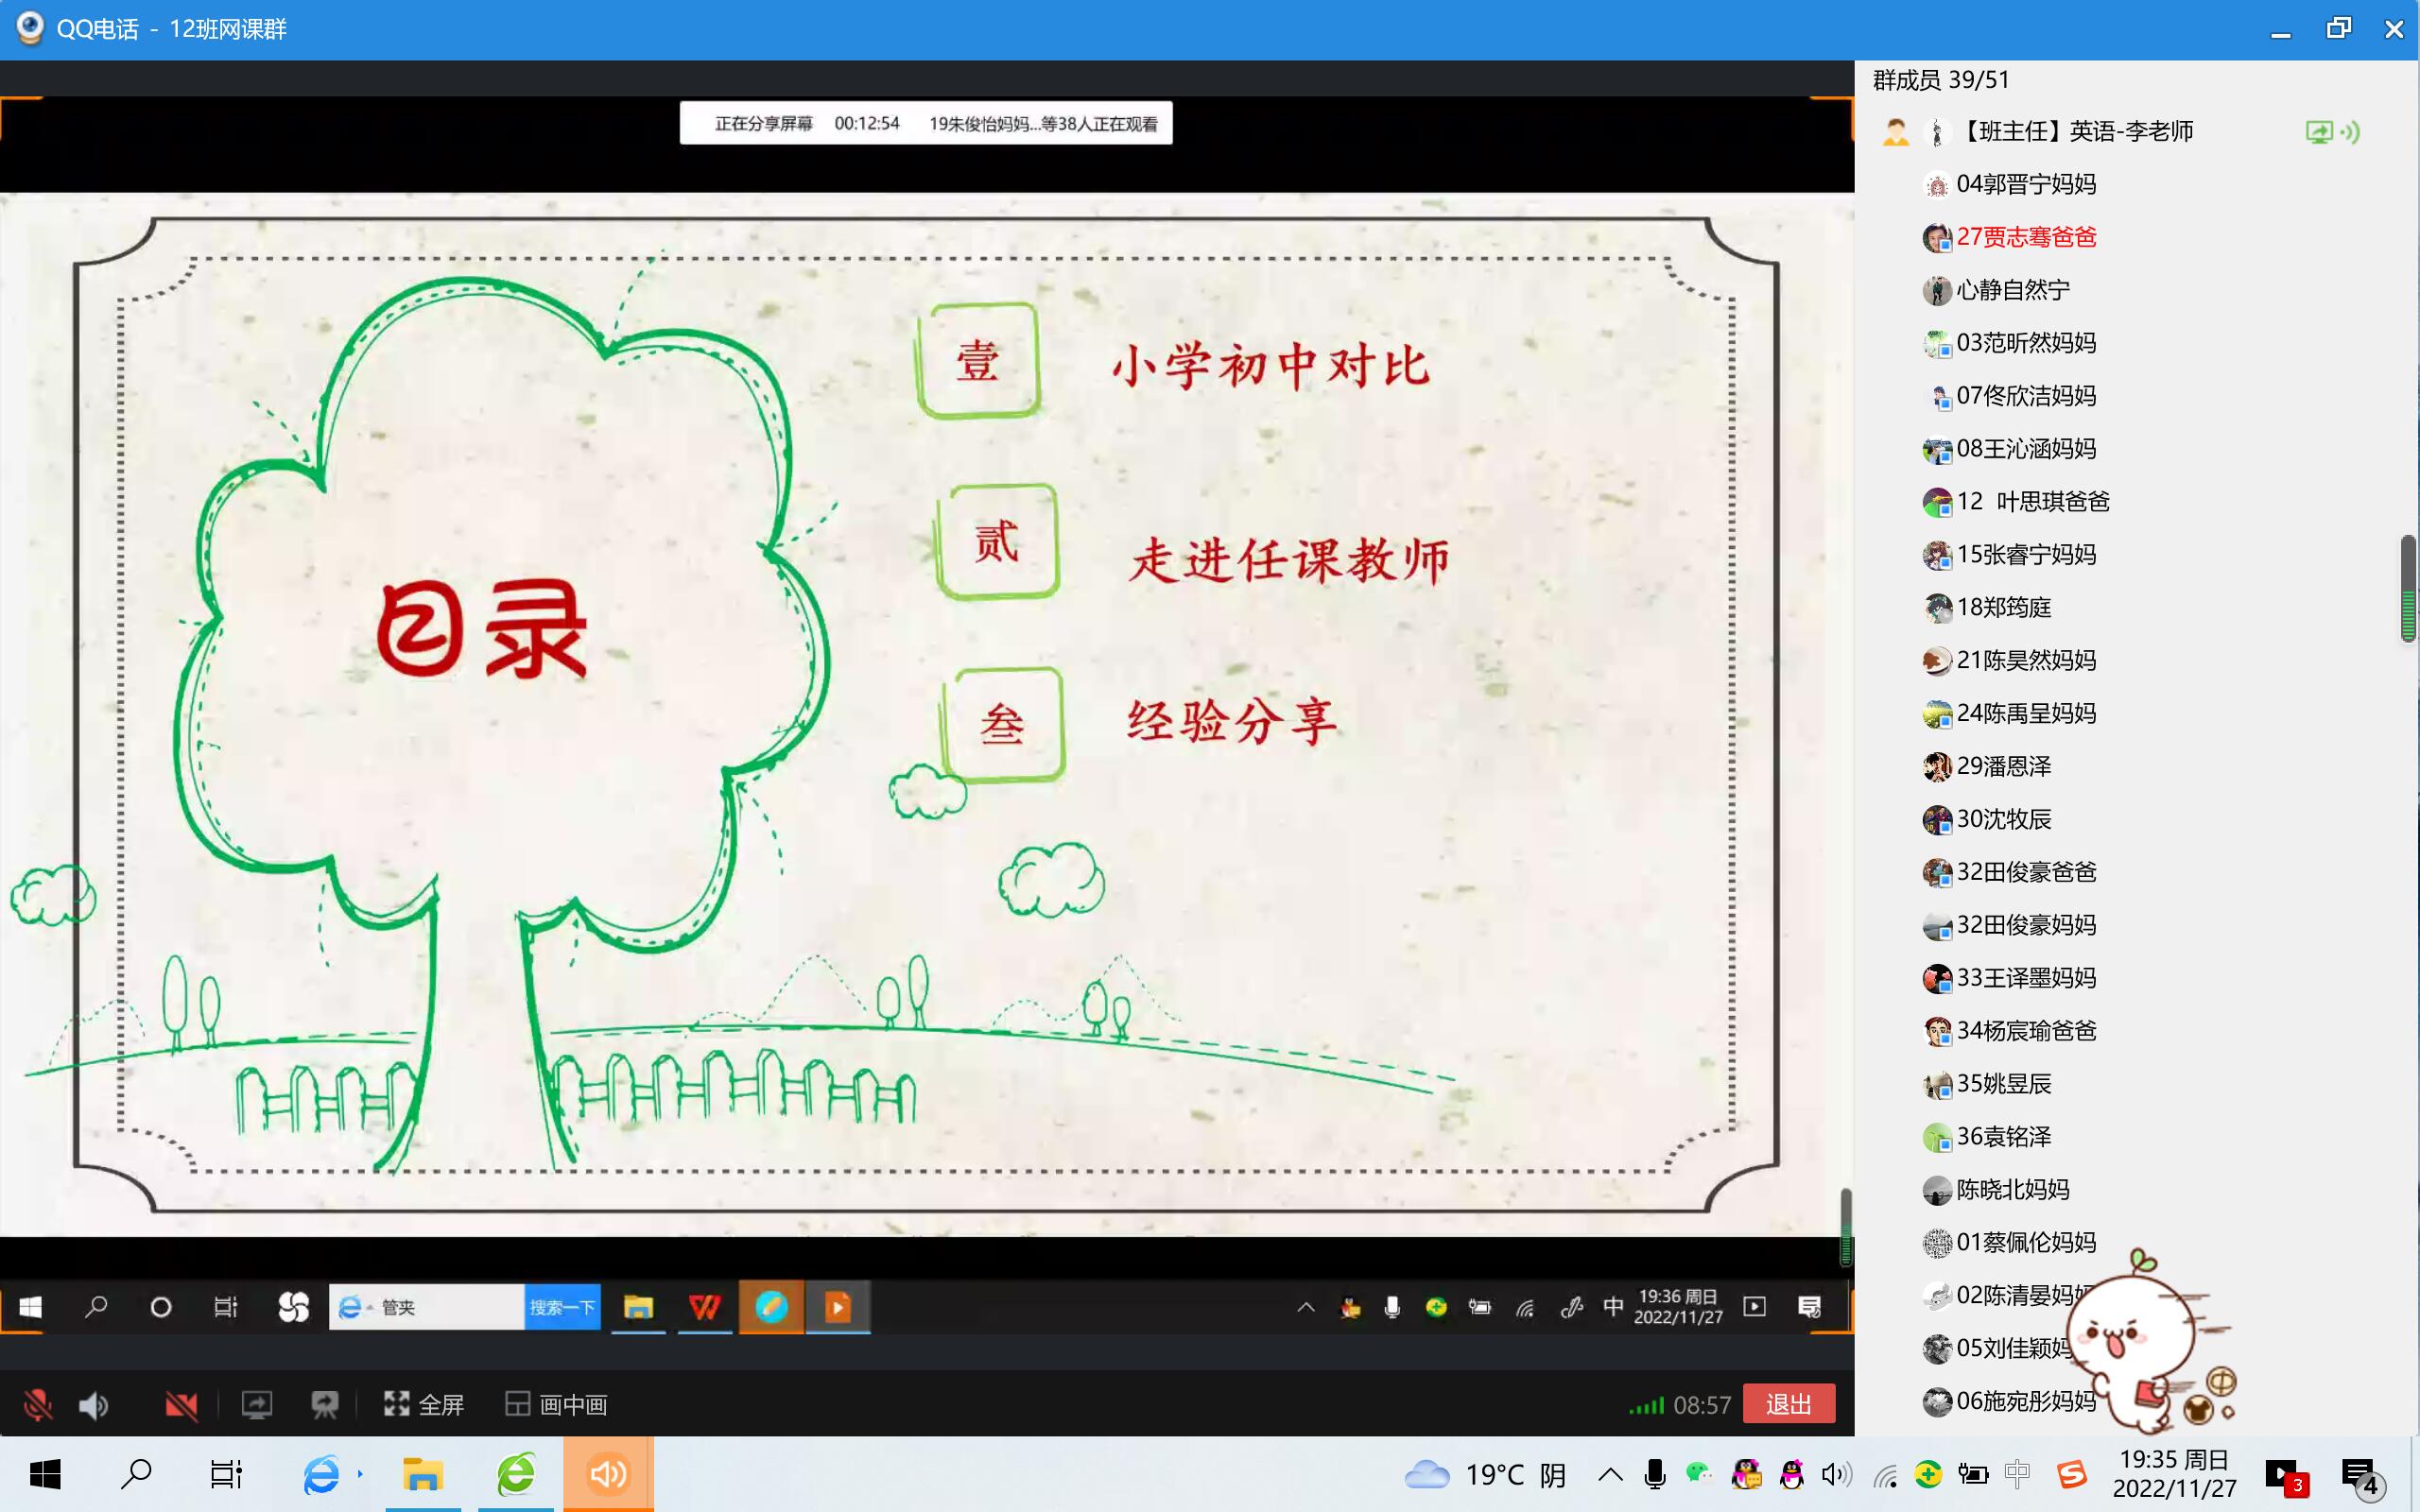
Task: Click the battery power tray icon
Action: [1973, 1474]
